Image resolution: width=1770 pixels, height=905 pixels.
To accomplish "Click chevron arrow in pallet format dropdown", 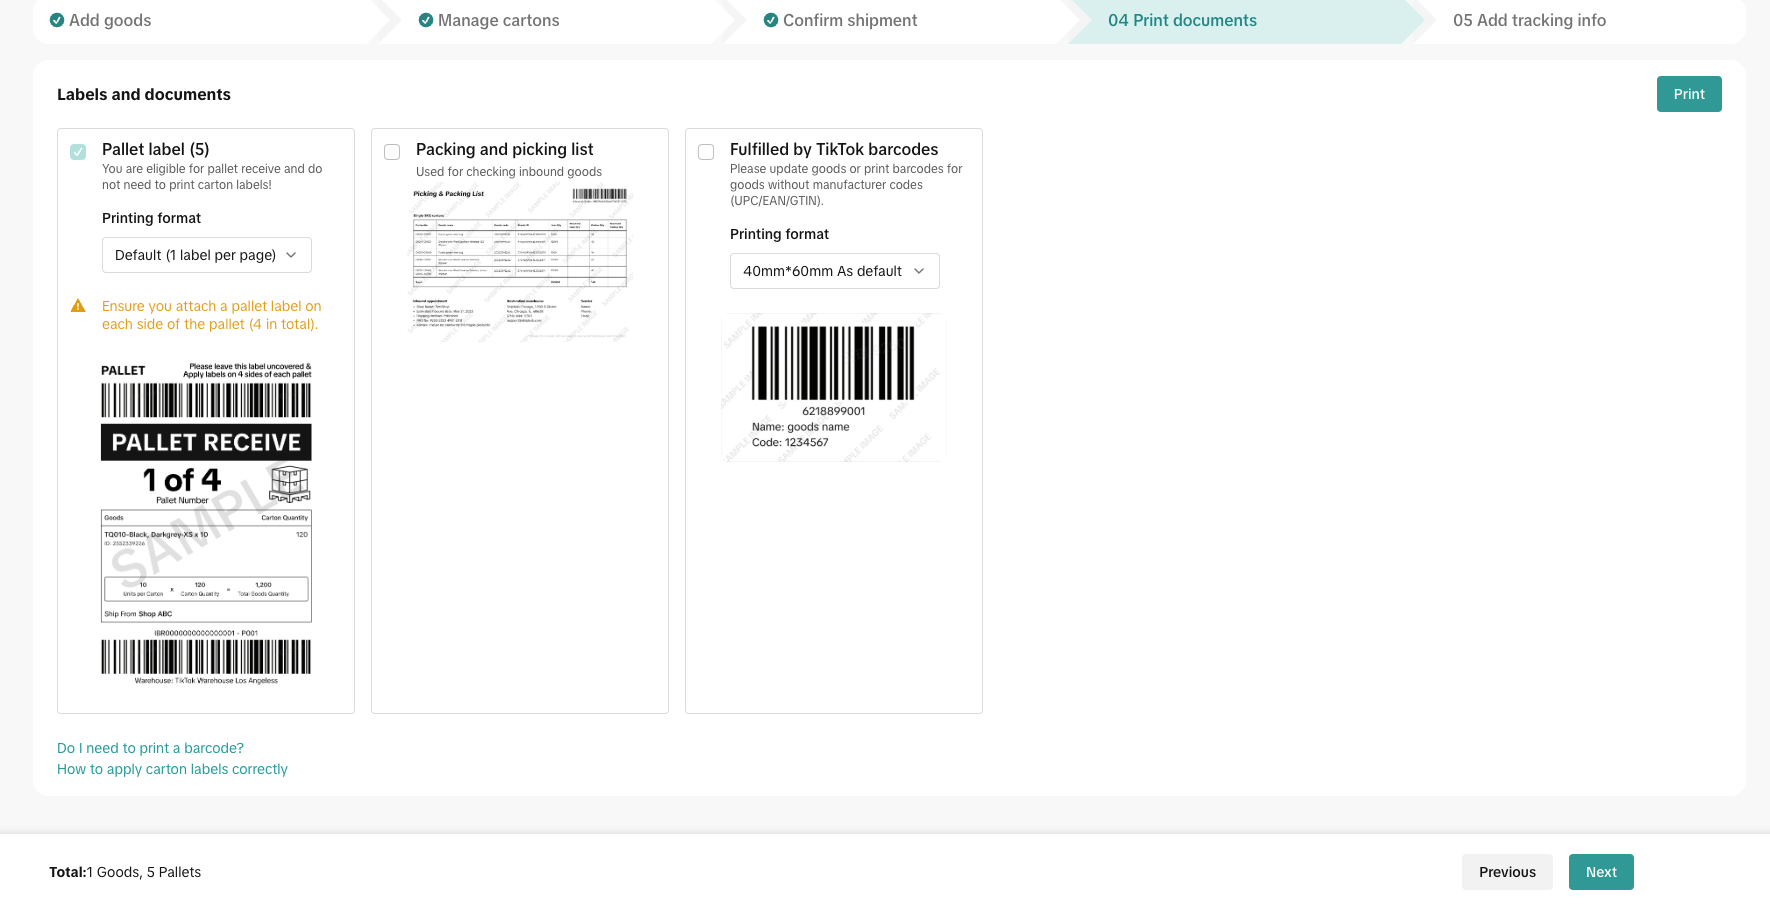I will point(291,255).
